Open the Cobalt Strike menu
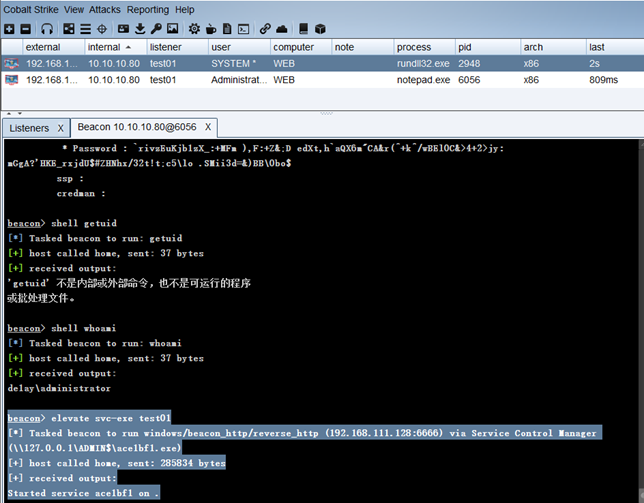 [31, 9]
